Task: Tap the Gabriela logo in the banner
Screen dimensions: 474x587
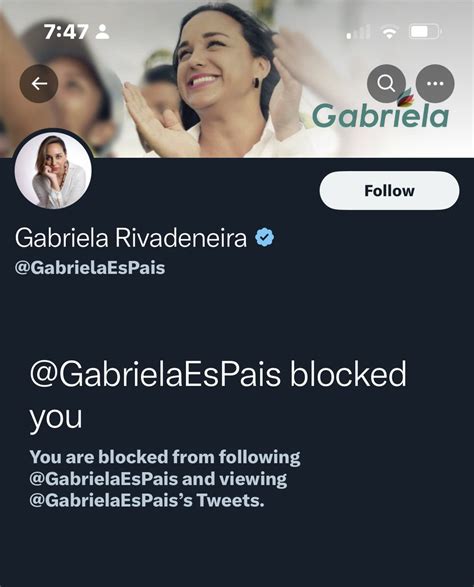Action: click(380, 112)
